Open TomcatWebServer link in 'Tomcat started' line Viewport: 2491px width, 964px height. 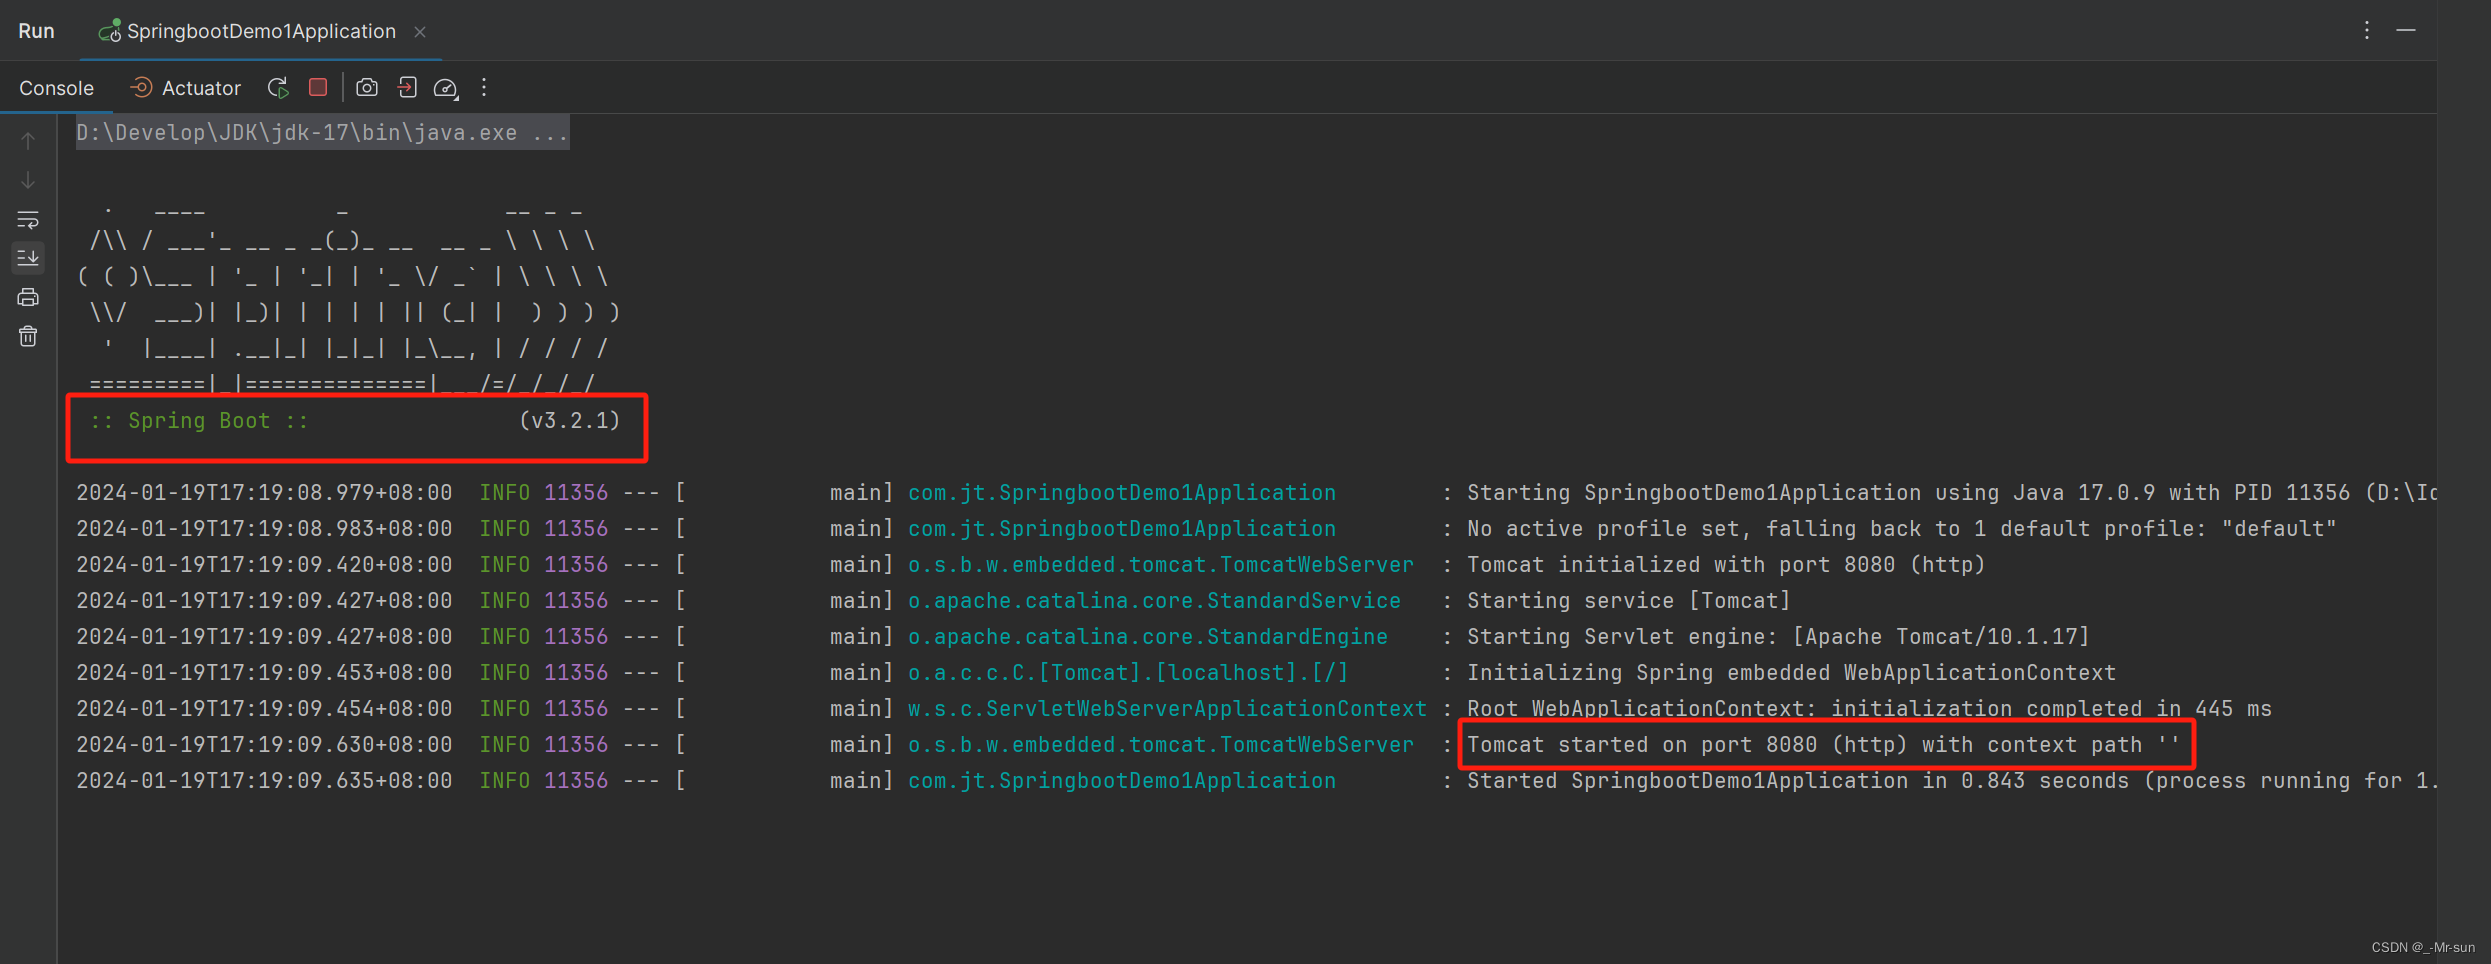(1161, 745)
